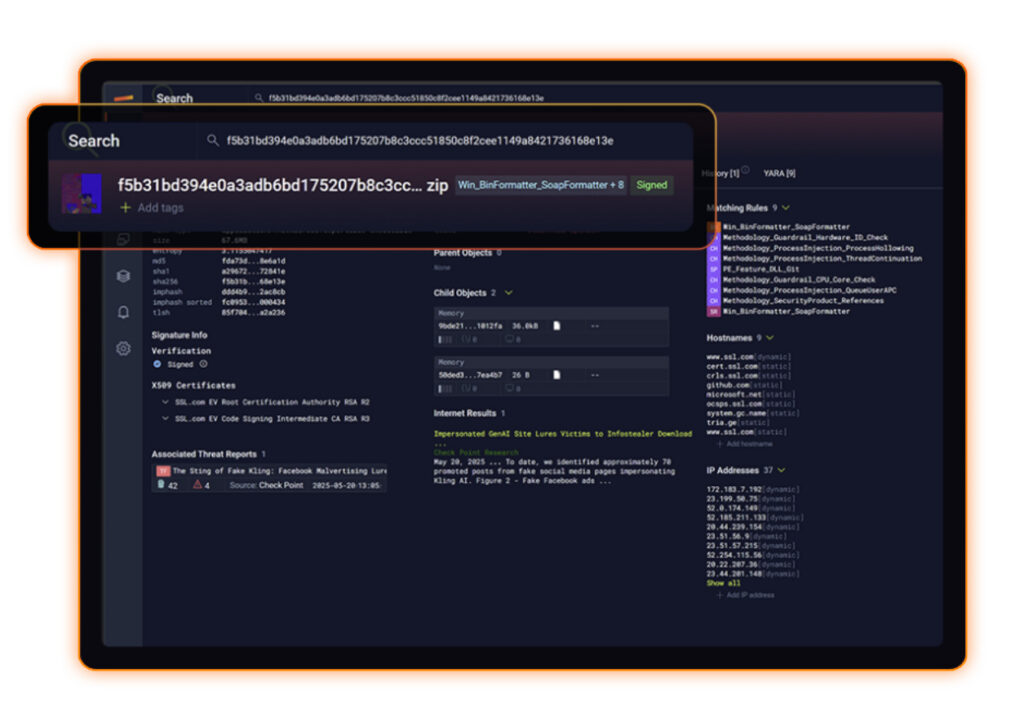
Task: Click IP address 52.254.115.56
Action: pyautogui.click(x=734, y=555)
